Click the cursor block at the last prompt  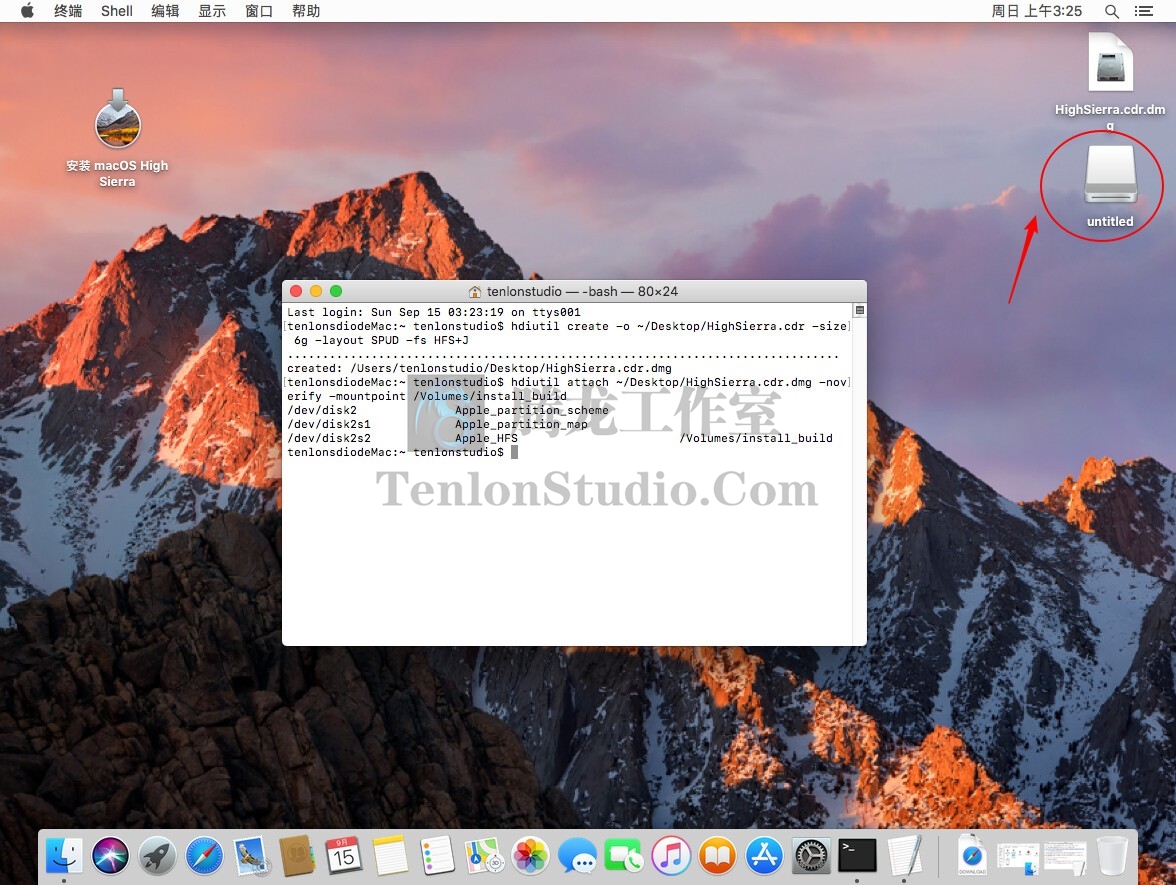(x=514, y=452)
